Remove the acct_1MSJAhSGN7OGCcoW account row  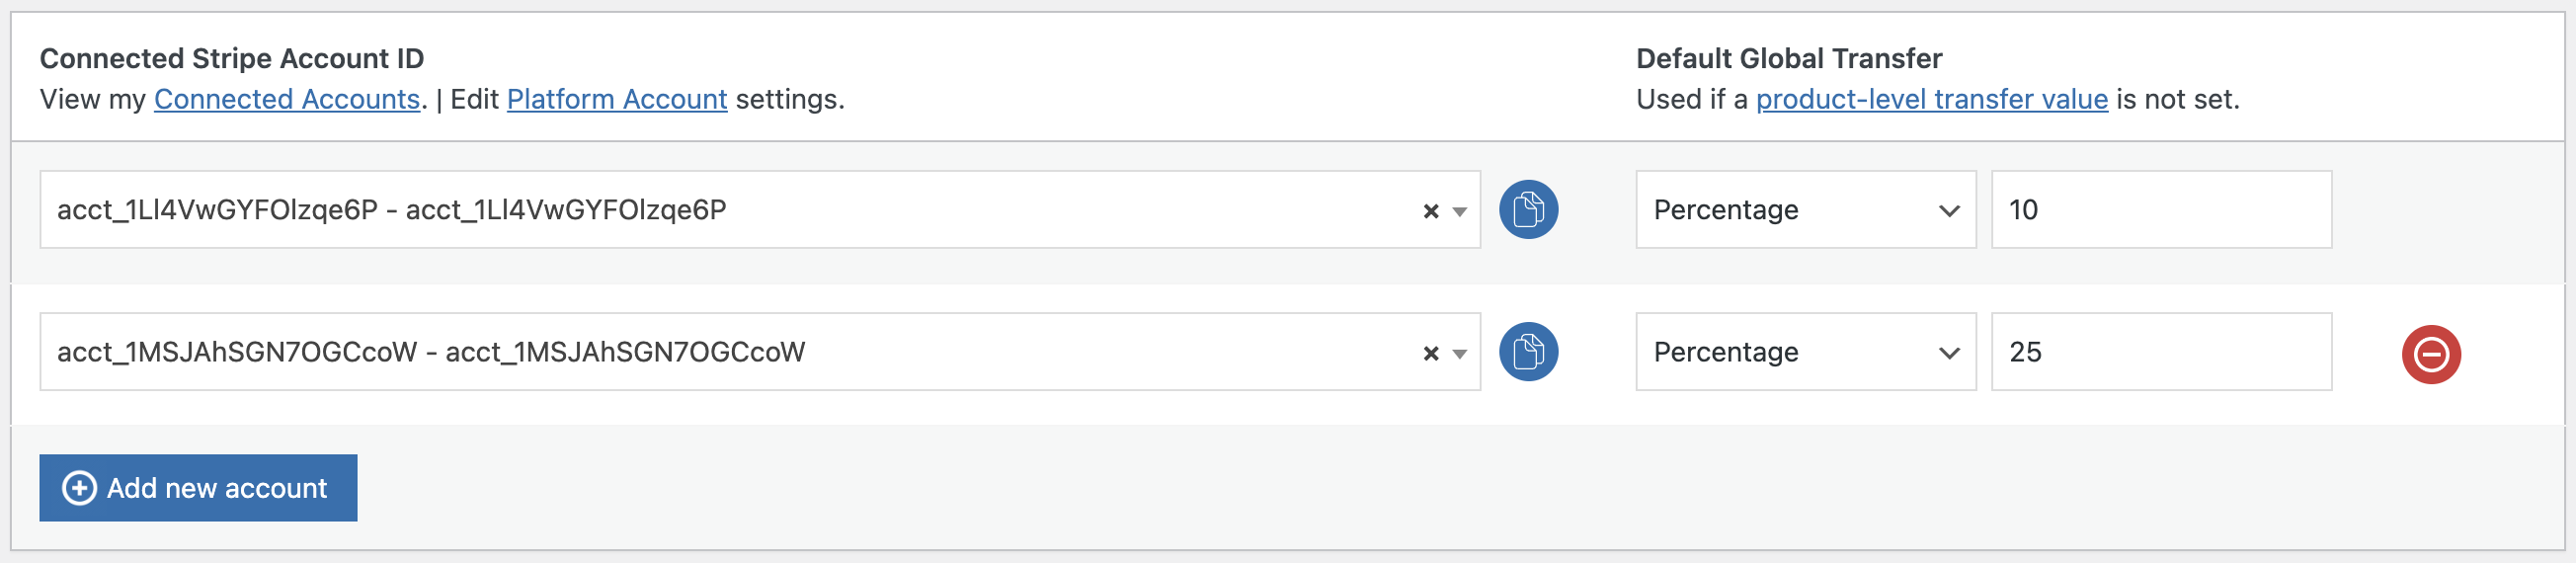(x=2430, y=354)
